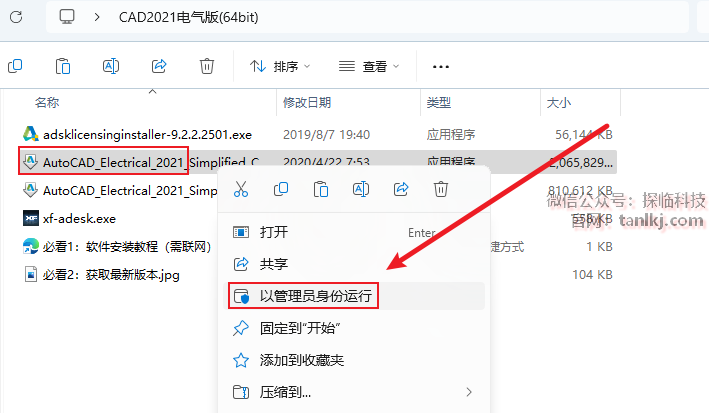Click the refresh icon beside the address bar

tap(16, 17)
